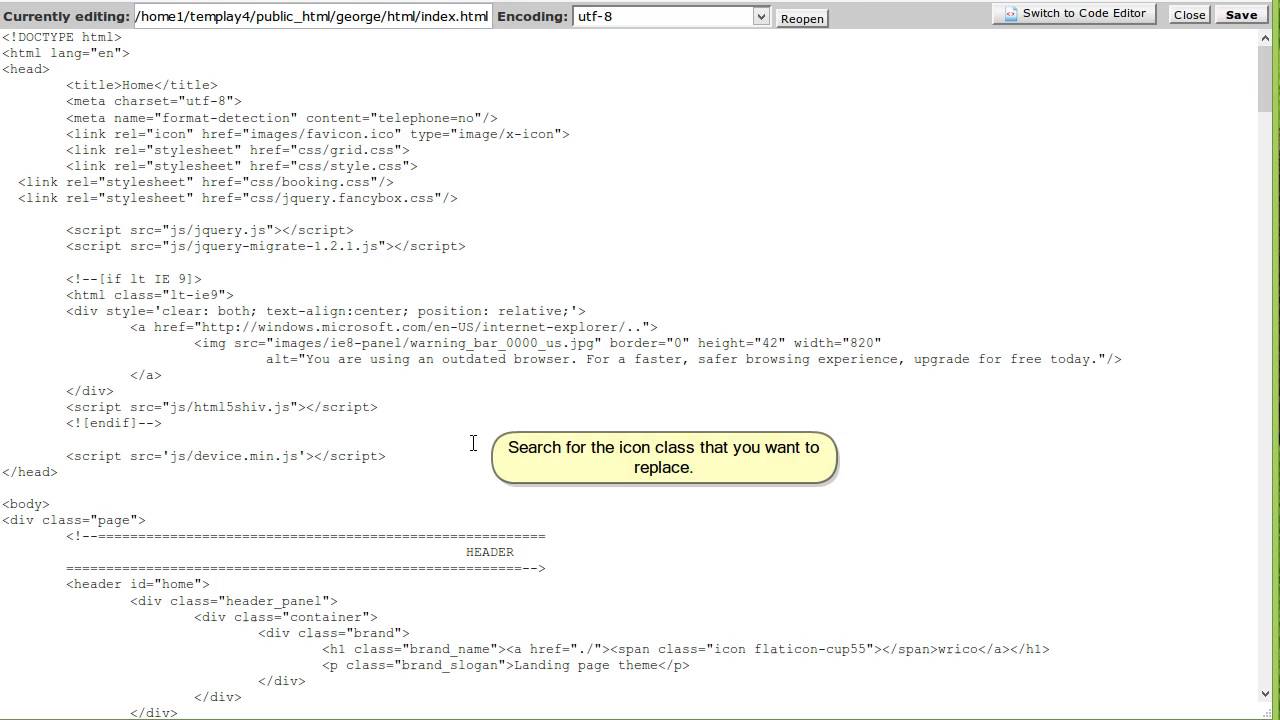
Task: Click the meta format-detection line
Action: [x=282, y=117]
